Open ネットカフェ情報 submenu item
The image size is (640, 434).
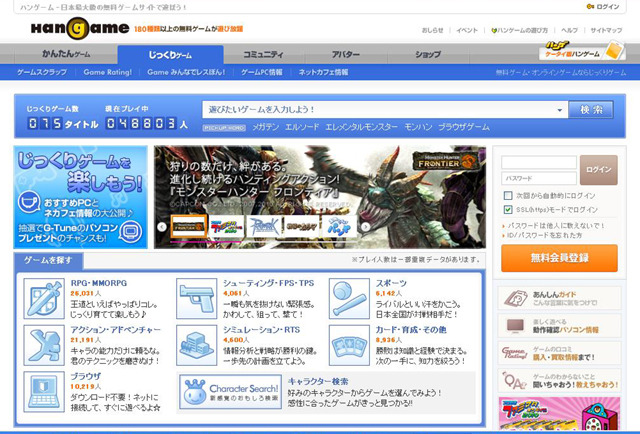[323, 72]
